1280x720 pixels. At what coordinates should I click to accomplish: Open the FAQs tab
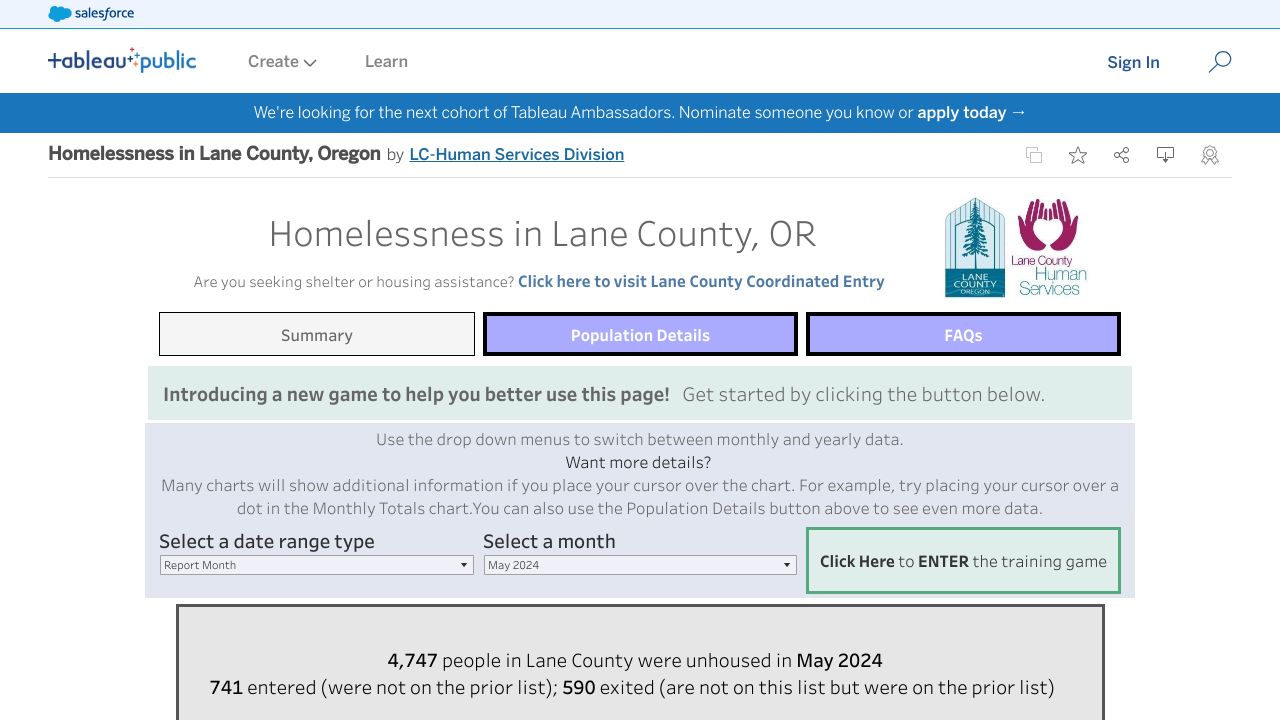(962, 334)
